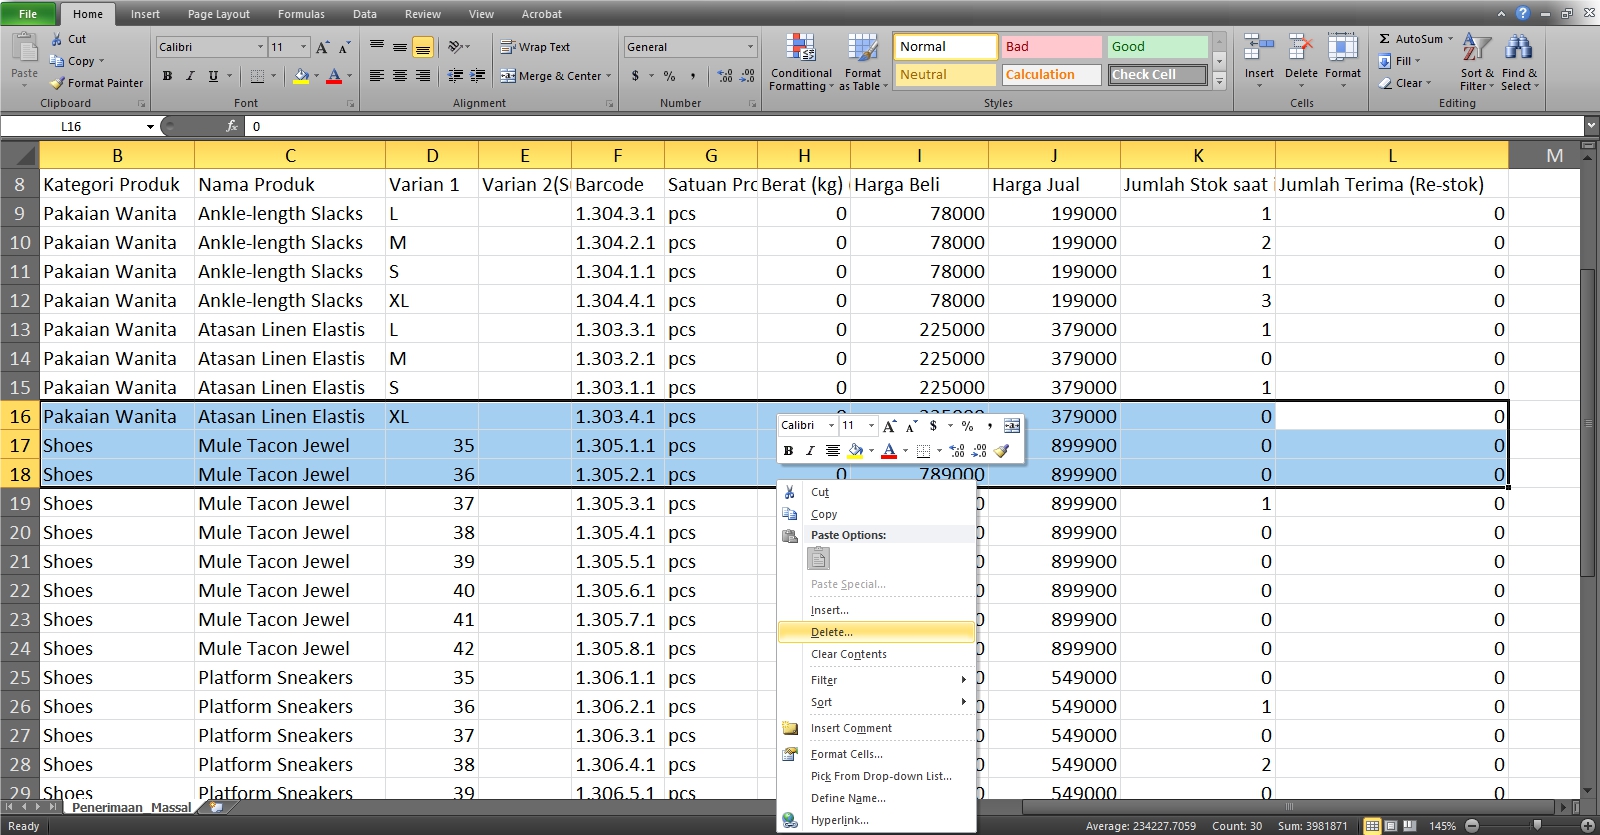Open the Name Box dropdown arrow
Viewport: 1600px width, 835px height.
pos(150,127)
